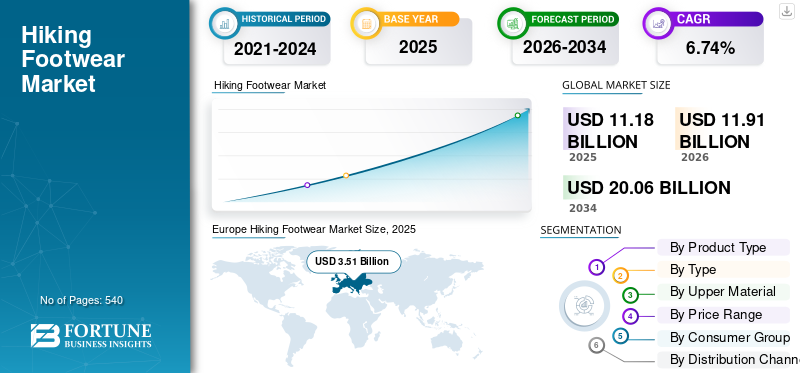The height and width of the screenshot is (373, 800).
Task: Click the USD 11.18 BILLION figure
Action: click(610, 131)
